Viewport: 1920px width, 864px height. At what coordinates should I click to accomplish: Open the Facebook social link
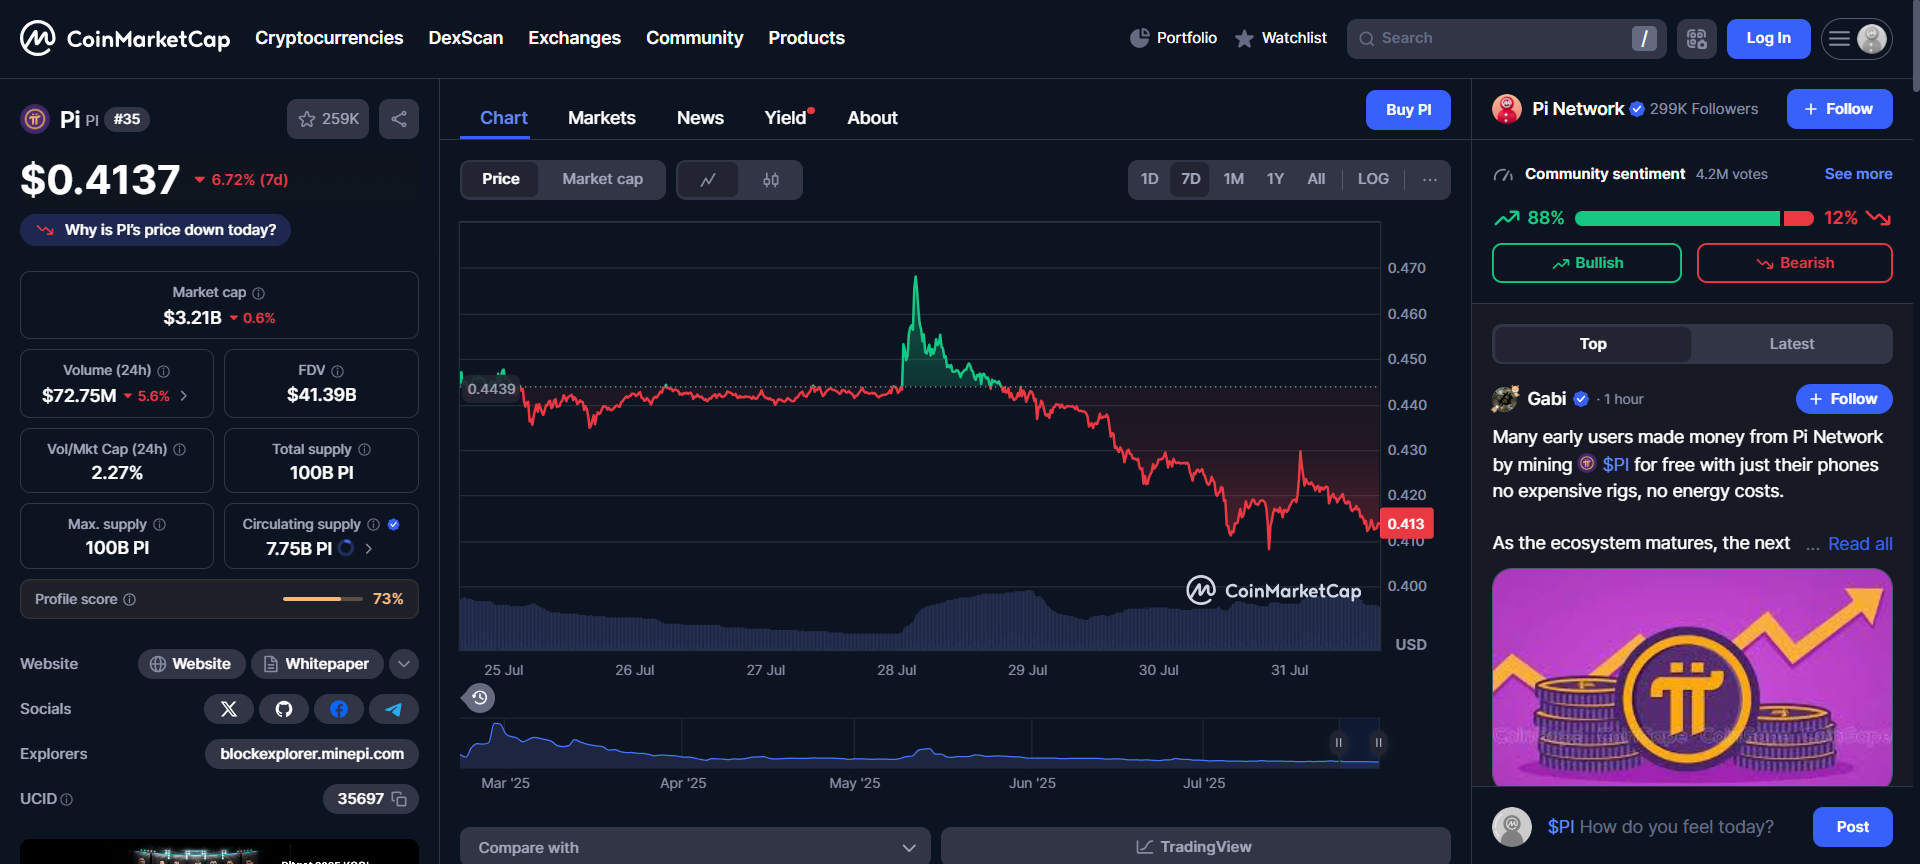339,709
